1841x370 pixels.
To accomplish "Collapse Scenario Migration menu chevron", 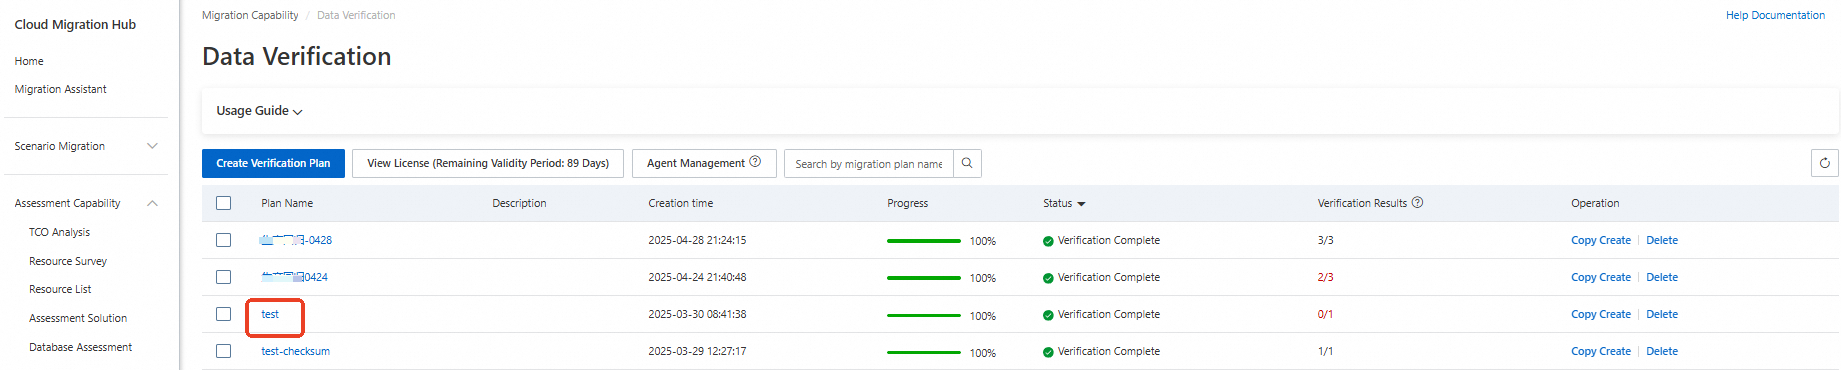I will tap(152, 146).
